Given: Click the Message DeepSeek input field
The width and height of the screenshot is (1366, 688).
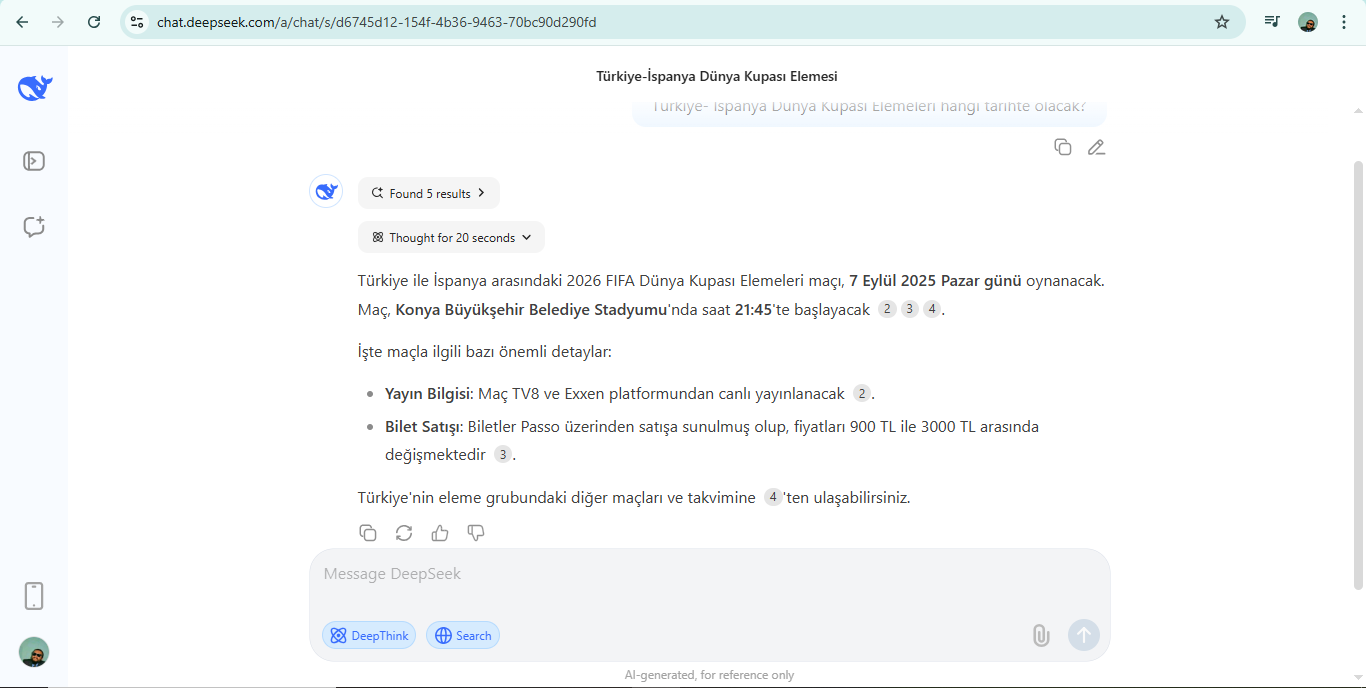Looking at the screenshot, I should pyautogui.click(x=709, y=575).
